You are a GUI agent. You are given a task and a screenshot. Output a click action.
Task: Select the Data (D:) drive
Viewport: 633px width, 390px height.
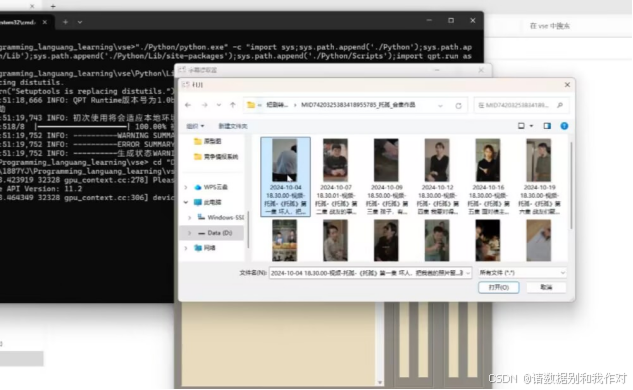point(215,233)
